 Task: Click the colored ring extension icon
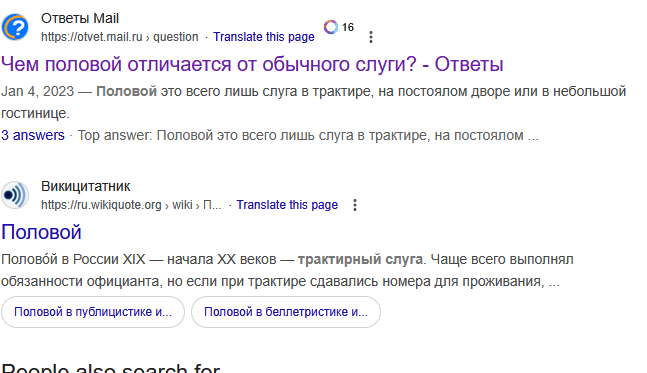(x=331, y=27)
